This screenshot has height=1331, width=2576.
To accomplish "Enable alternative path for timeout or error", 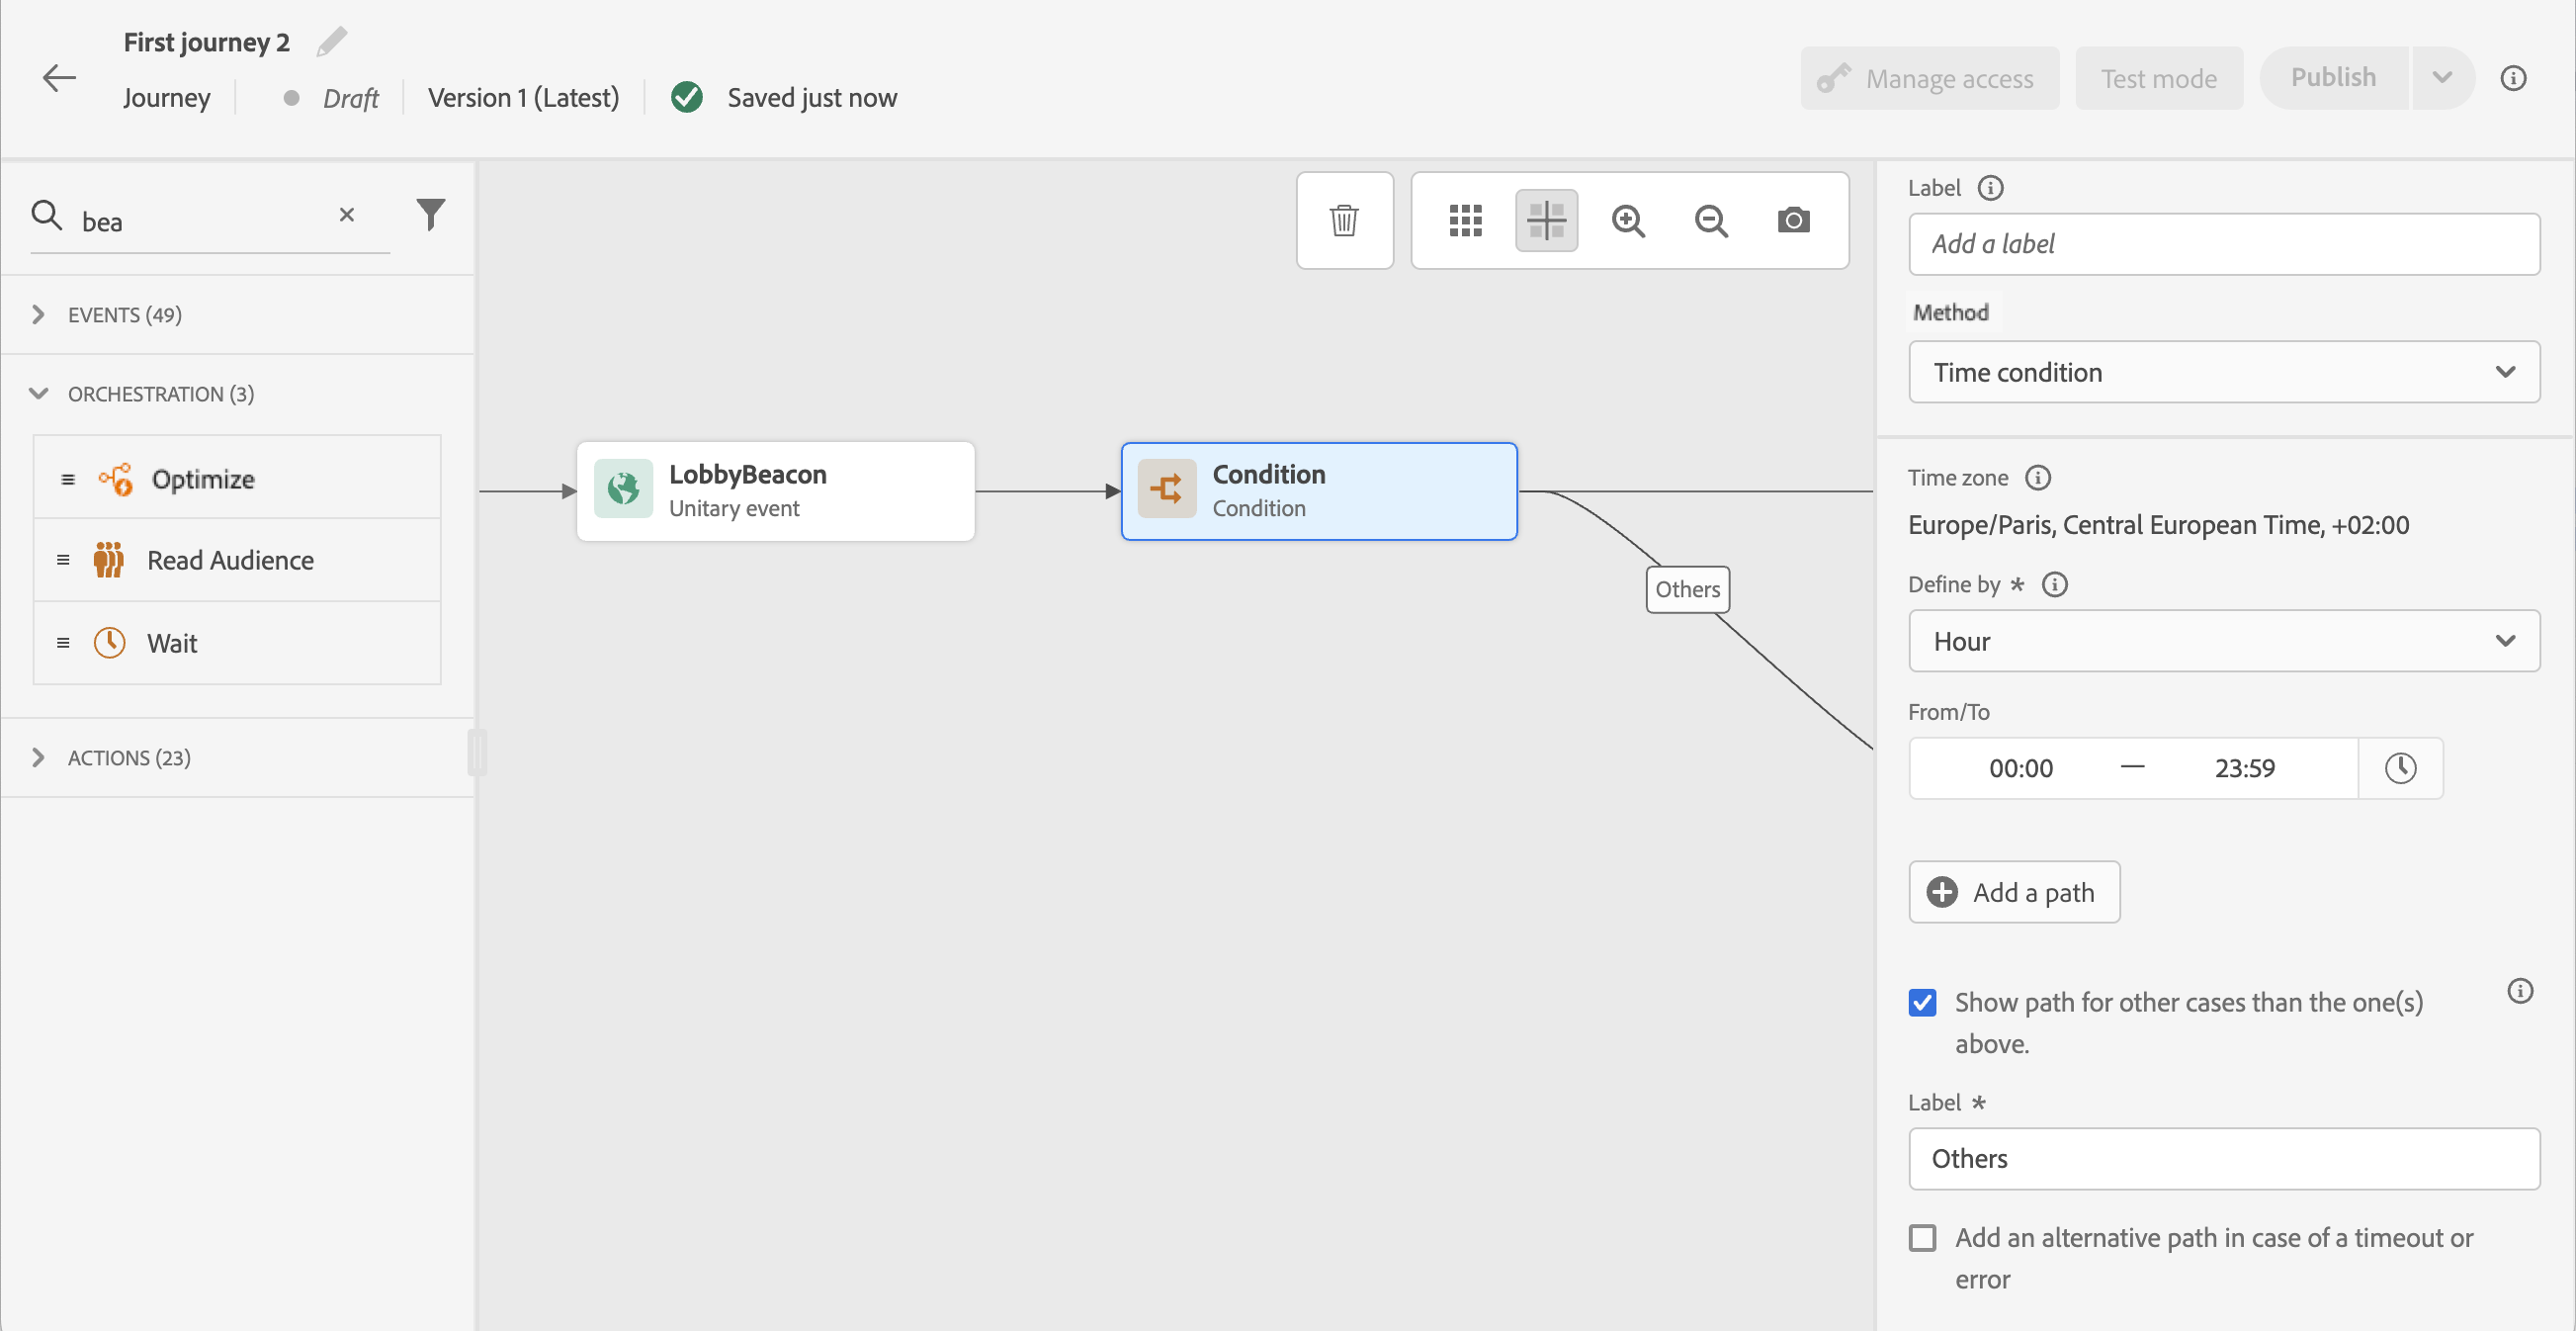I will click(1922, 1237).
